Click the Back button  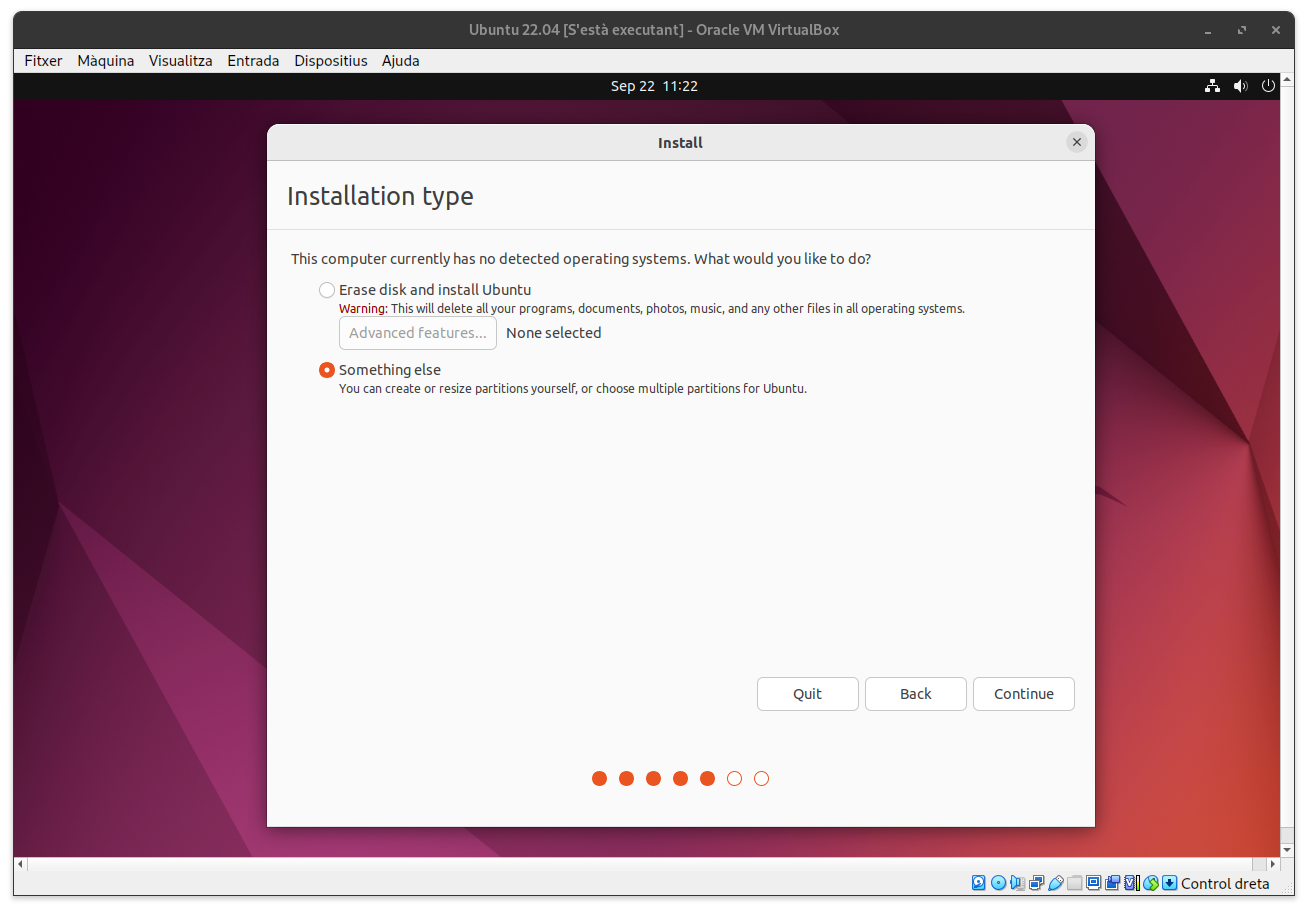coord(915,694)
